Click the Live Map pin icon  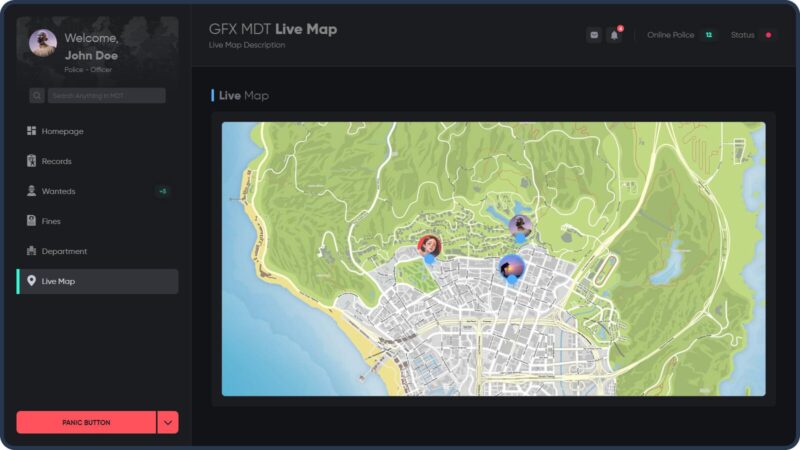click(x=32, y=281)
